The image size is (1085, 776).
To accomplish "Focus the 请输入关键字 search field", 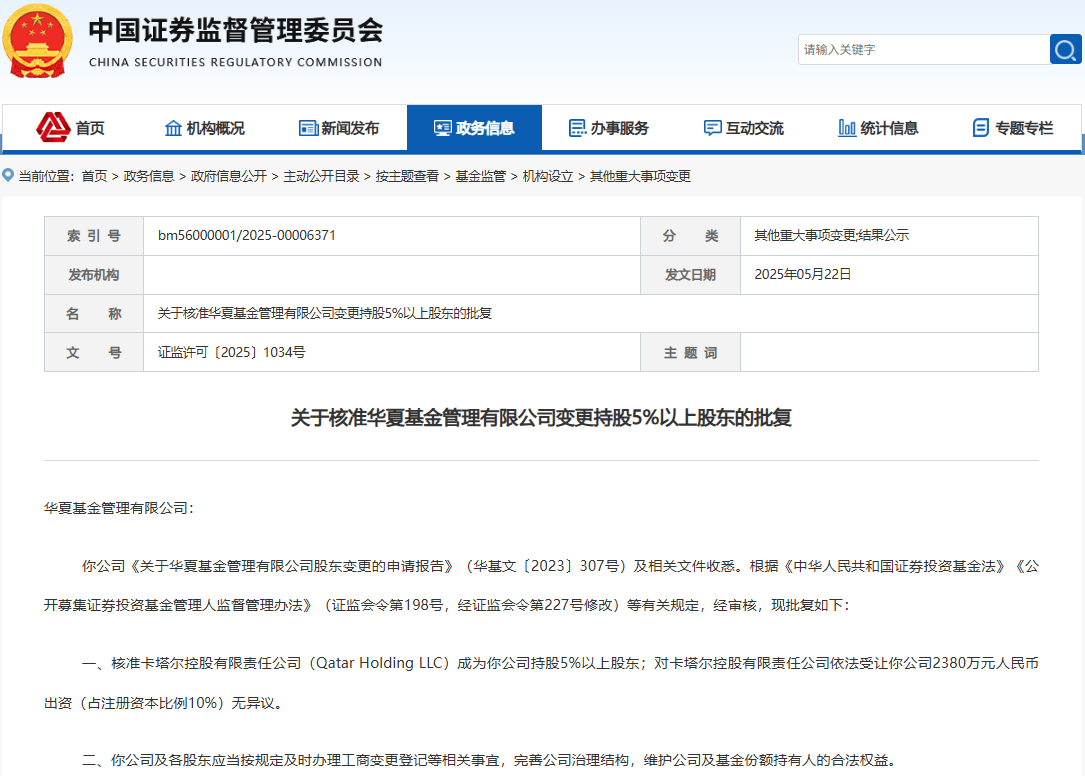I will click(924, 49).
